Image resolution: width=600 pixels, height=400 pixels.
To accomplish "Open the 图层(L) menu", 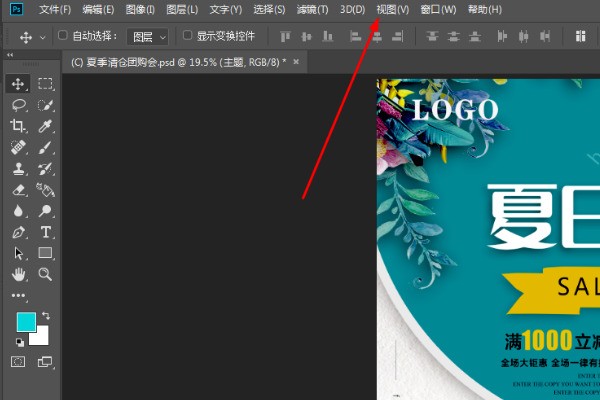I will (x=182, y=9).
